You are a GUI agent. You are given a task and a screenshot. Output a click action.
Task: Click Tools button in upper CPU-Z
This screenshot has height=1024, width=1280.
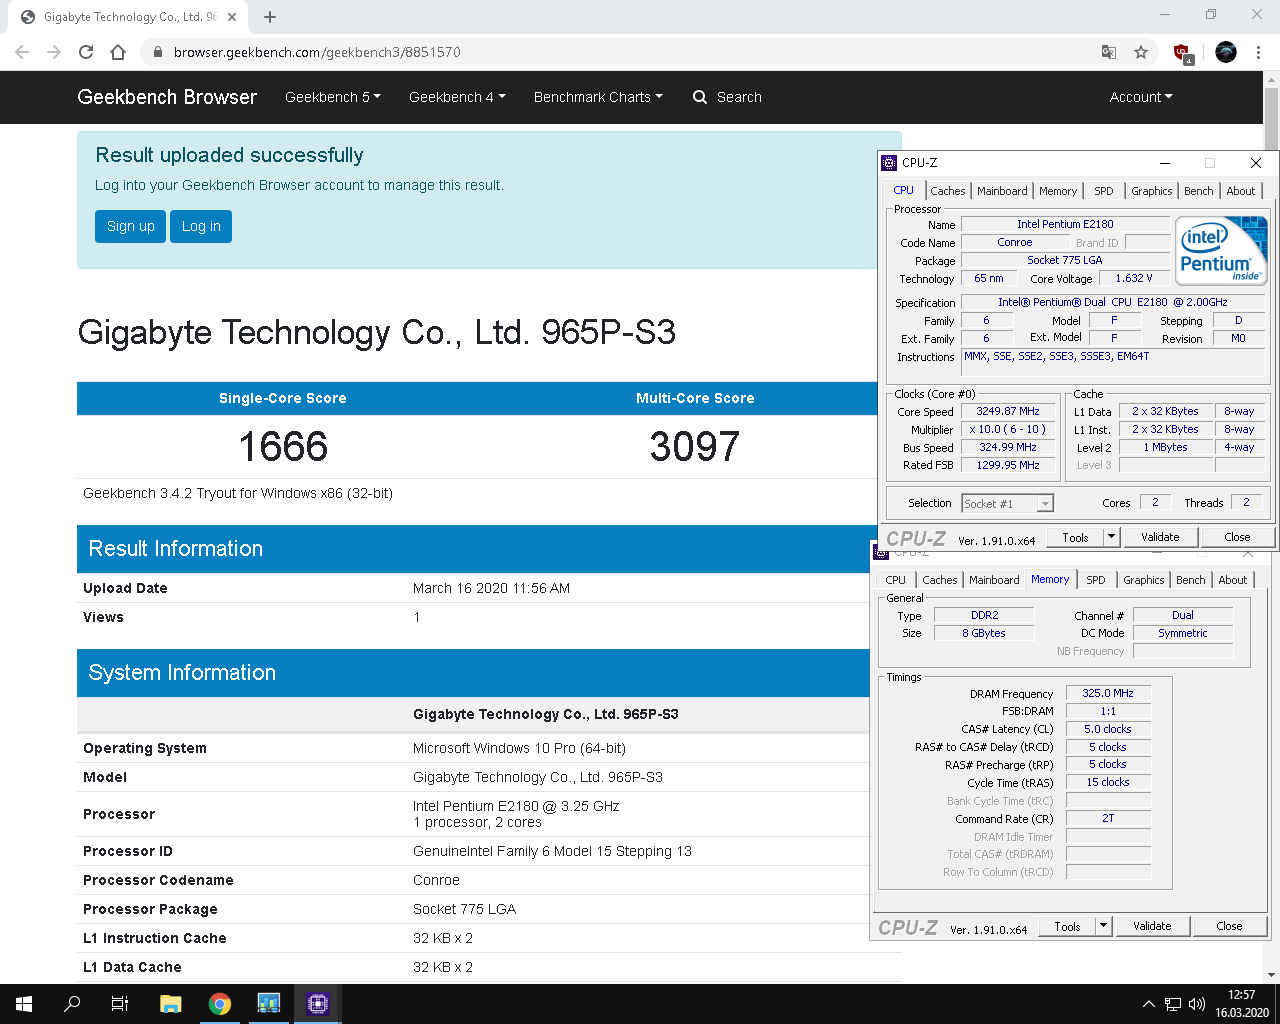pos(1075,537)
